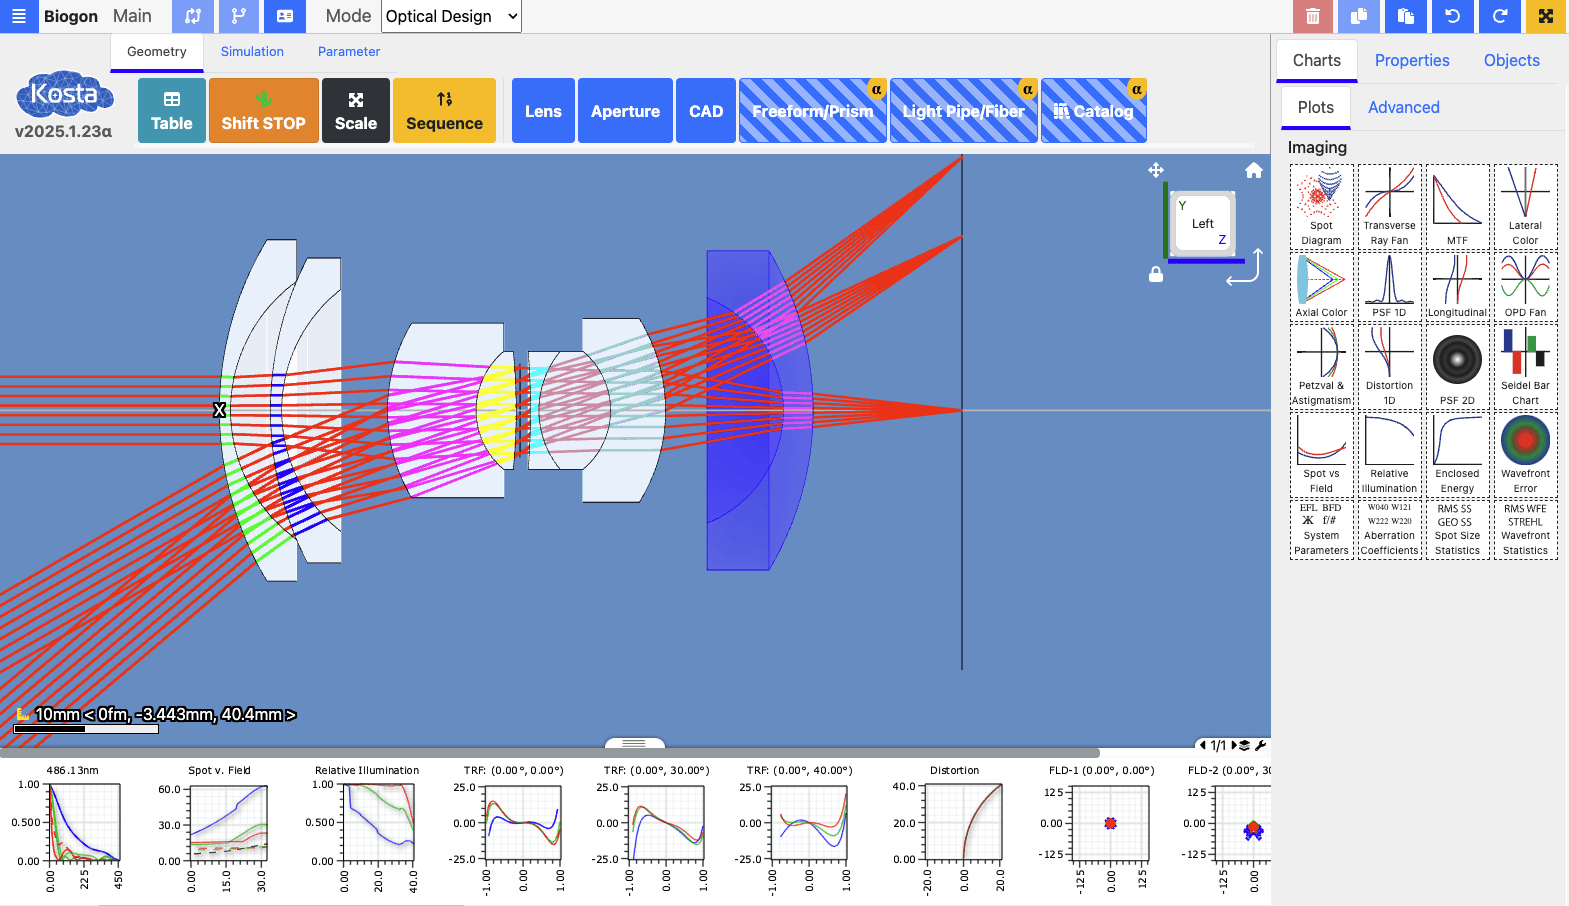Expand the Sequence options
This screenshot has height=906, width=1569.
click(444, 111)
